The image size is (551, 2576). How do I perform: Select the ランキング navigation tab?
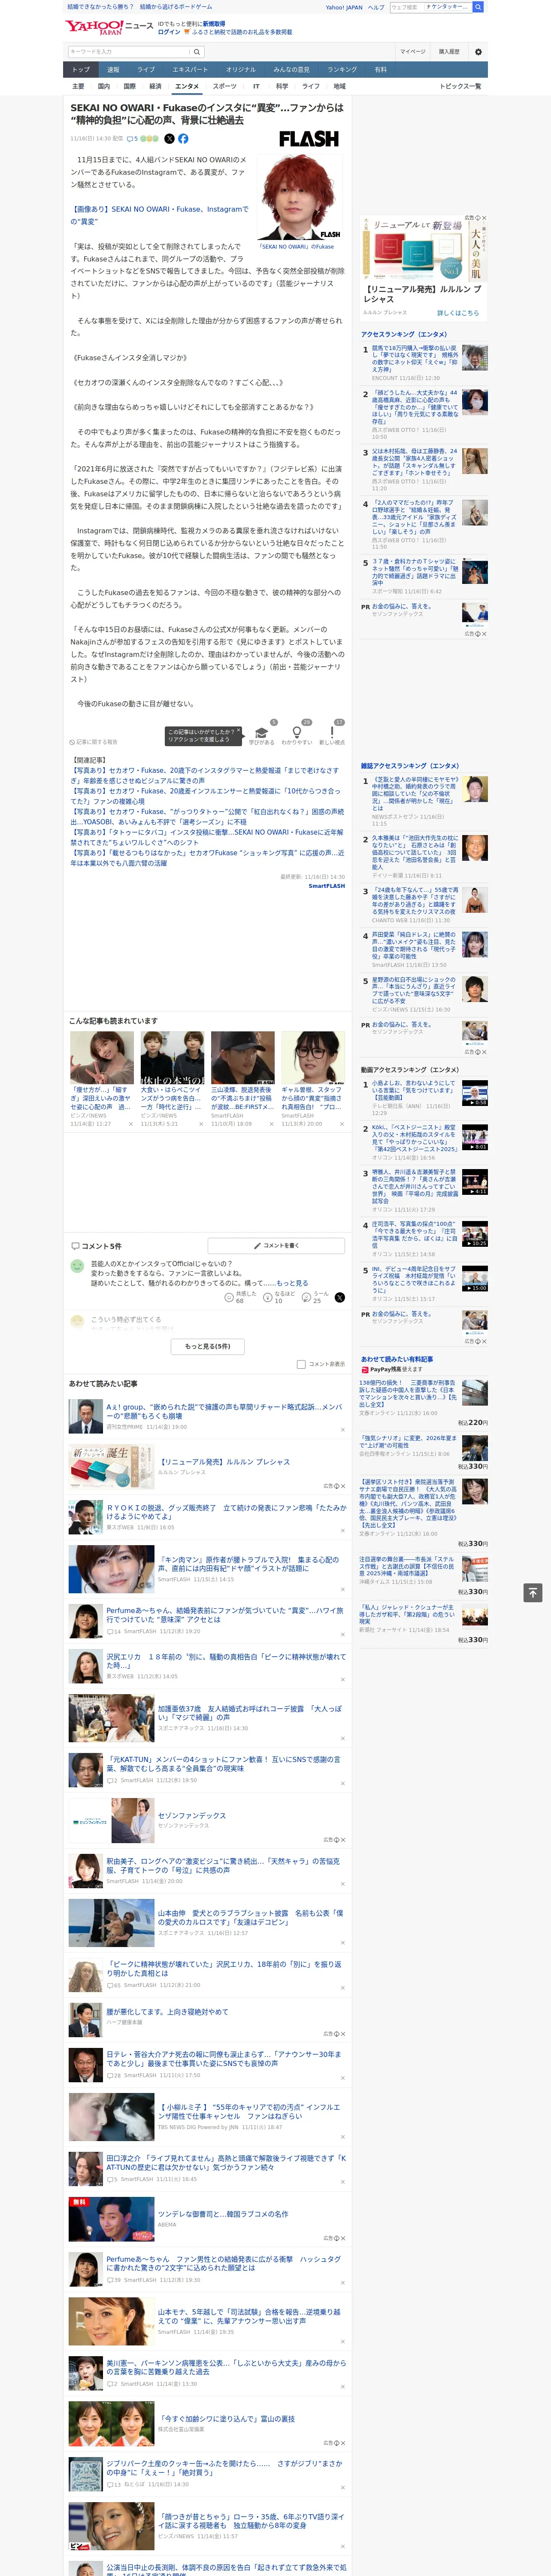tap(342, 69)
